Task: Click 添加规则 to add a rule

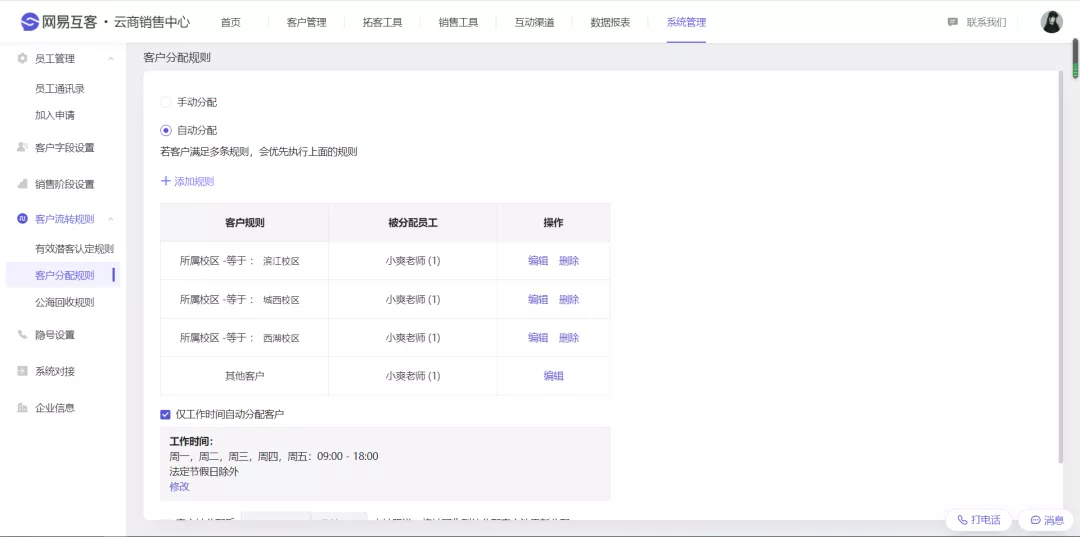Action: pos(194,182)
